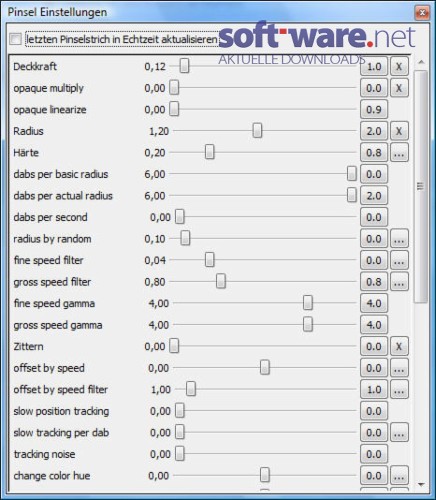
Task: Click the X button in the Zittern row
Action: pyautogui.click(x=399, y=347)
